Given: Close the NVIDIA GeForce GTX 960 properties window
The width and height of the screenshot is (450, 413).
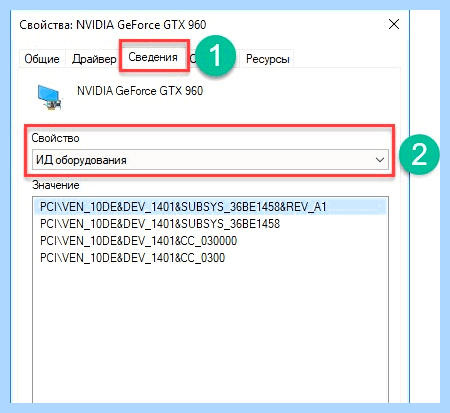Looking at the screenshot, I should [394, 24].
